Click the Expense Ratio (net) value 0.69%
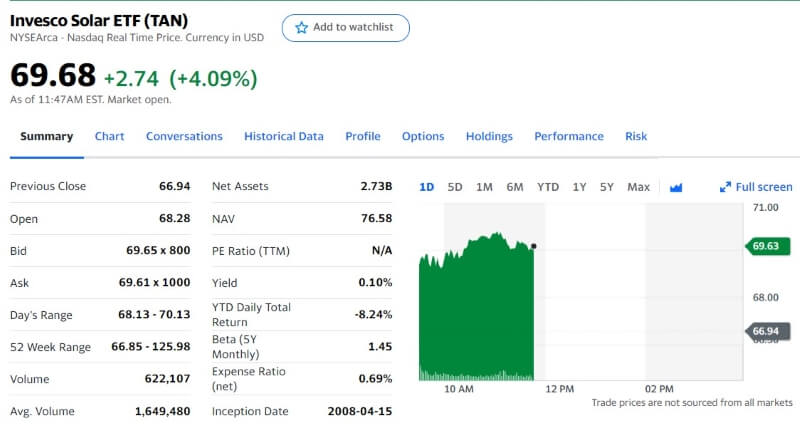Image resolution: width=800 pixels, height=426 pixels. tap(375, 379)
